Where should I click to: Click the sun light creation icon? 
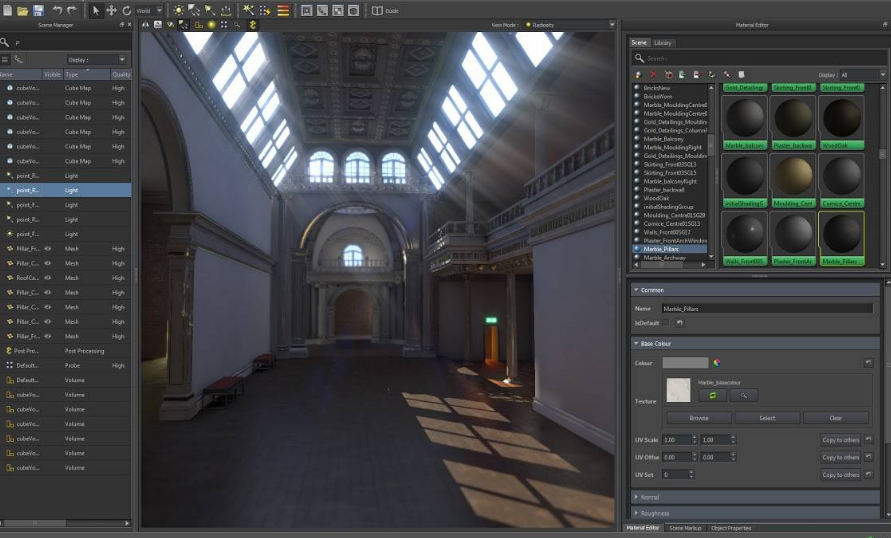tap(179, 10)
